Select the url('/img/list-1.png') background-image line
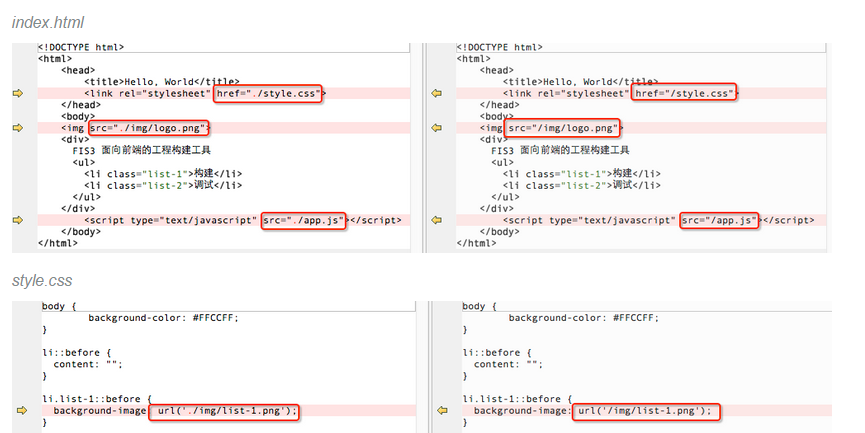This screenshot has width=865, height=433. (x=647, y=410)
